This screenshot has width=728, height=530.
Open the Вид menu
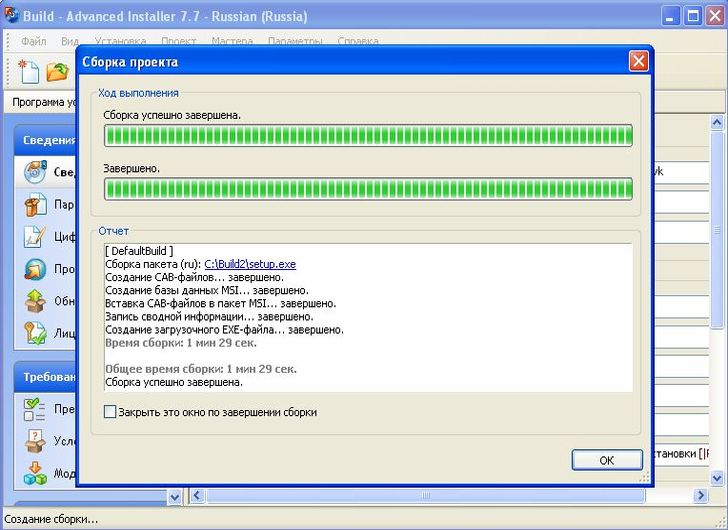[x=70, y=41]
